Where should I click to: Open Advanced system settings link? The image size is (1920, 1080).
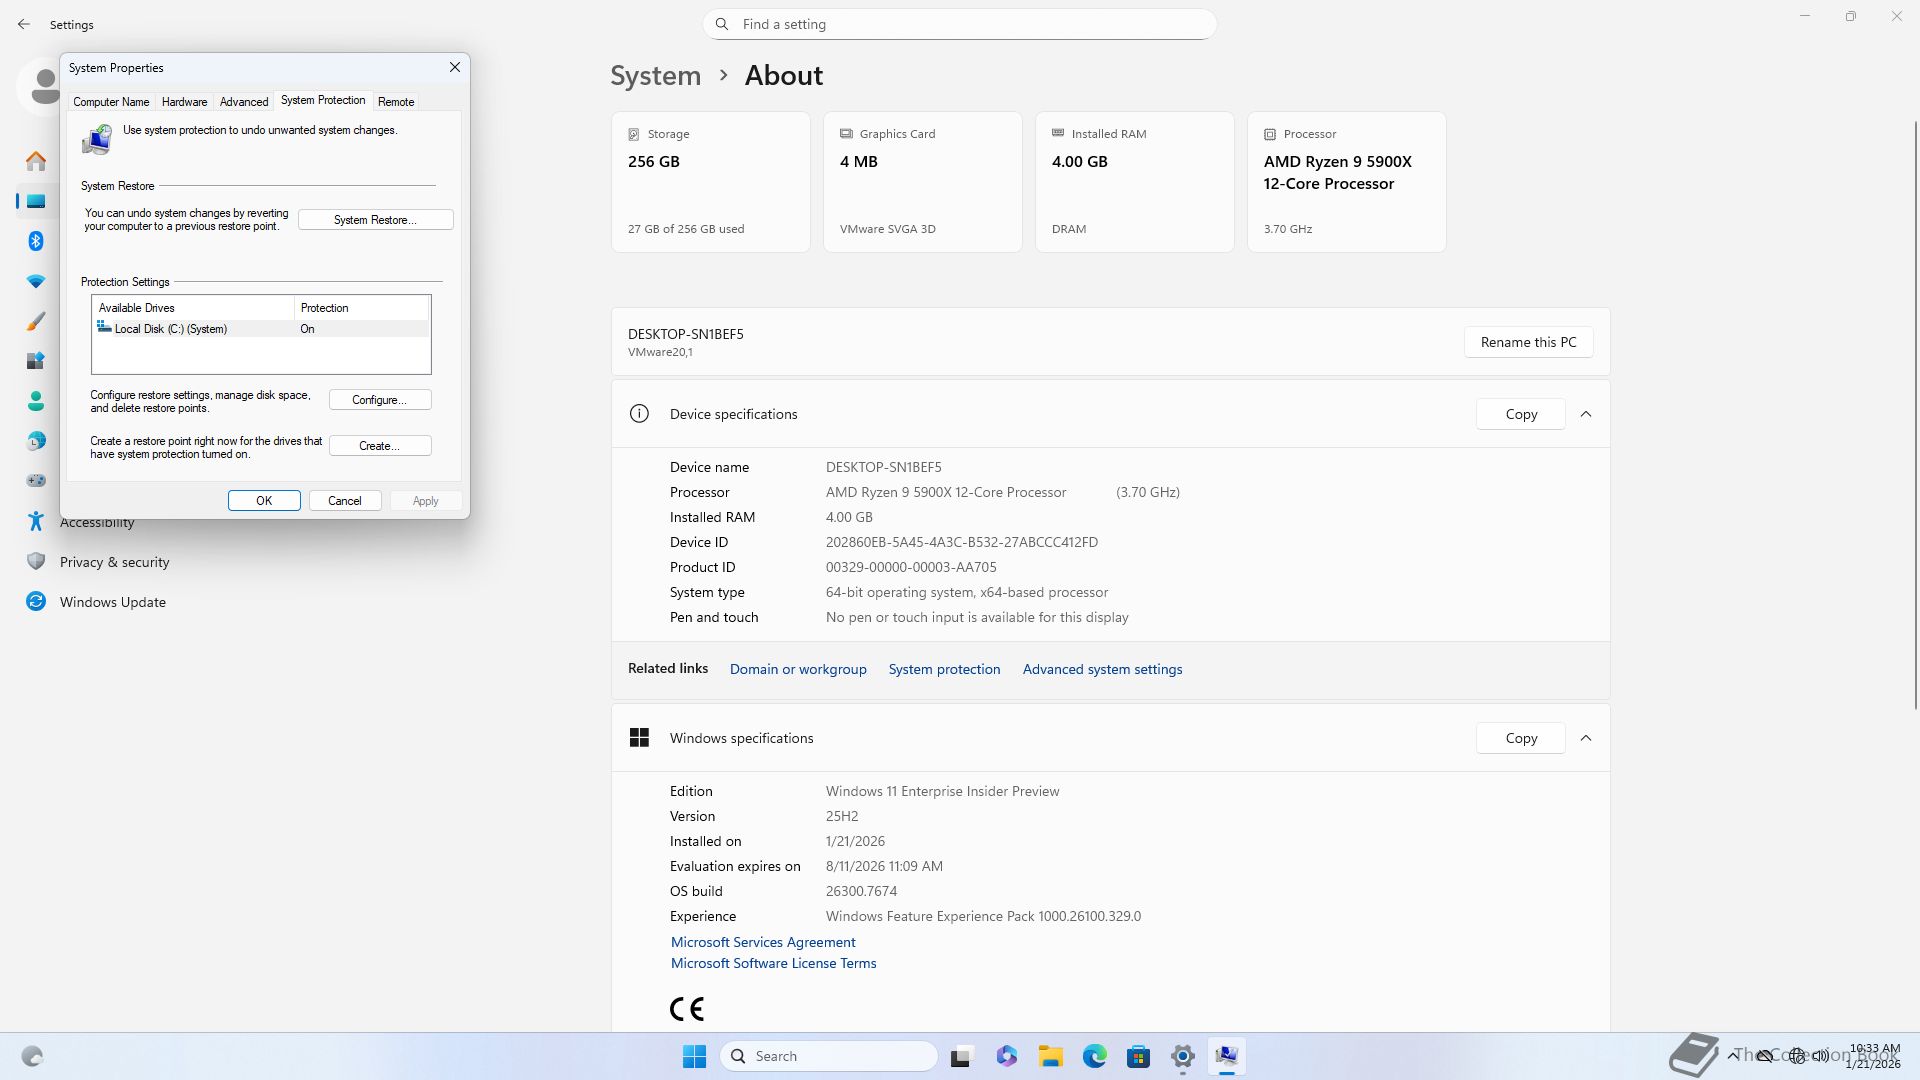click(x=1102, y=669)
